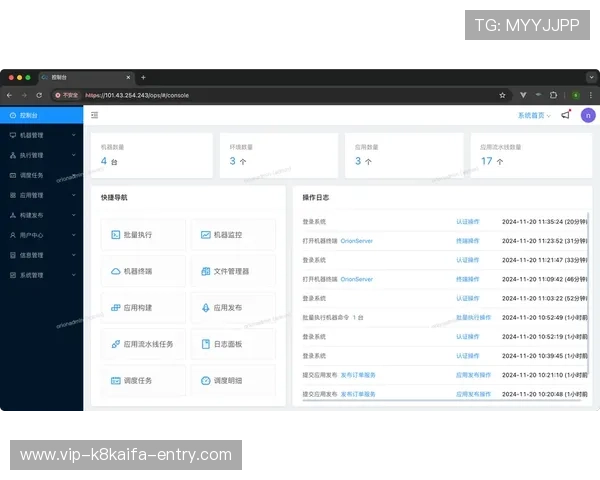The width and height of the screenshot is (600, 480).
Task: Open the notification megaphone icon
Action: 566,115
